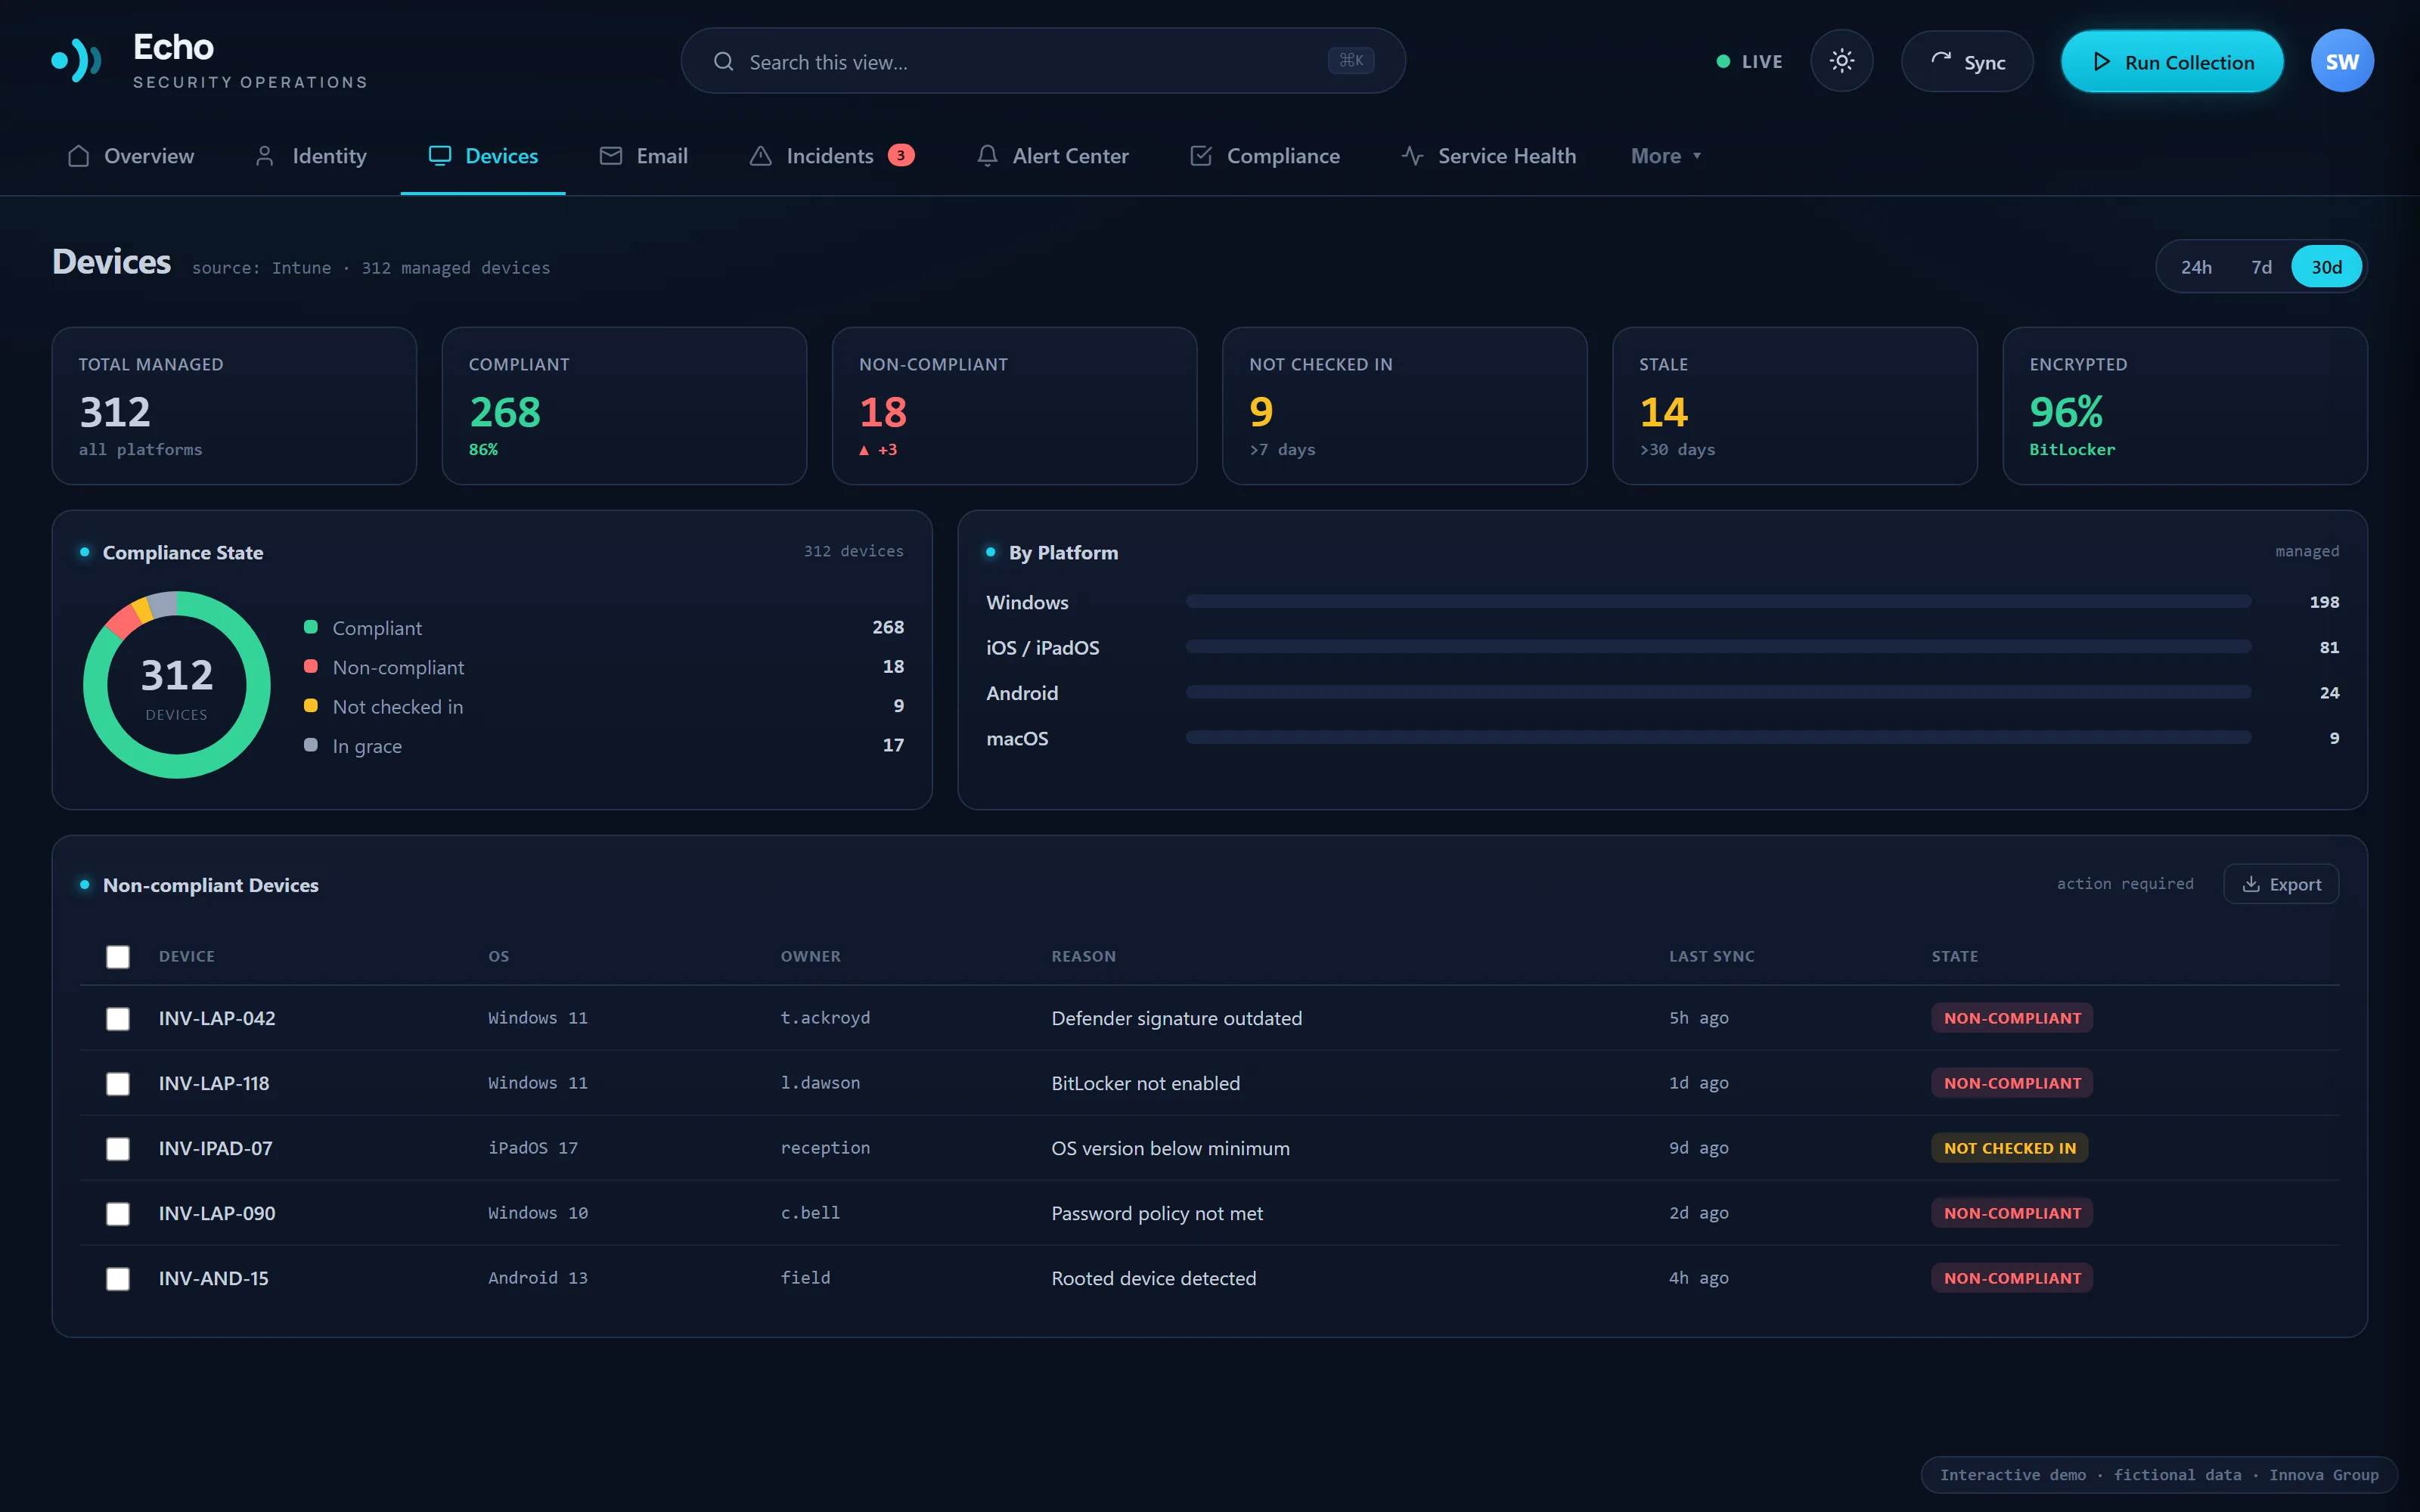This screenshot has height=1512, width=2420.
Task: Click the Run Collection button
Action: click(2172, 61)
